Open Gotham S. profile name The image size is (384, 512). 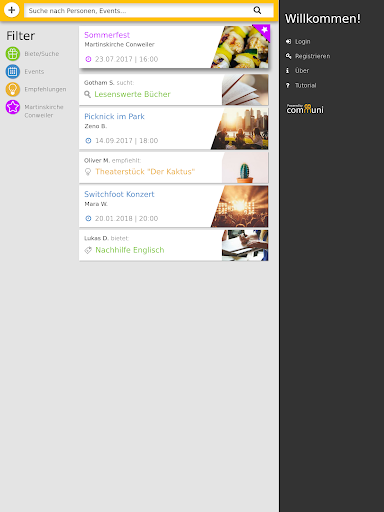tap(99, 82)
